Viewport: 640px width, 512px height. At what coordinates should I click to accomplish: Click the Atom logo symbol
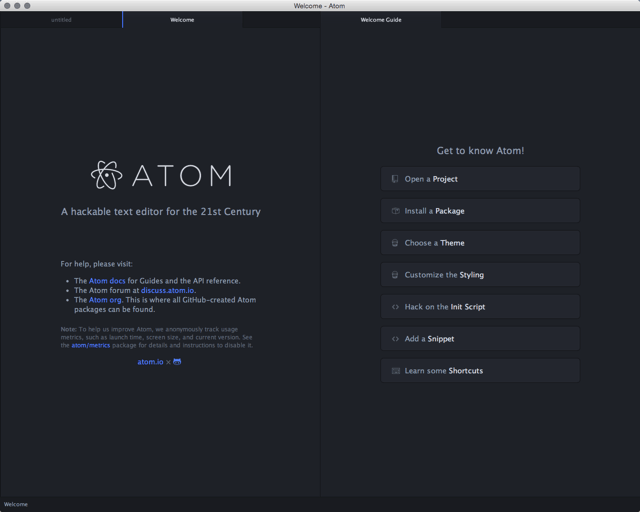pyautogui.click(x=107, y=175)
